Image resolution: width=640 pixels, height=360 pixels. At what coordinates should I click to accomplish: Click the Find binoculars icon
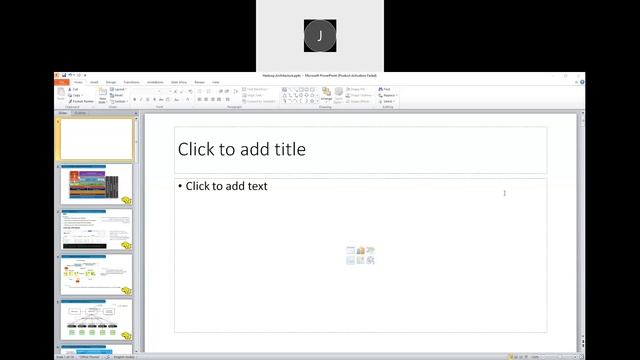click(x=380, y=89)
